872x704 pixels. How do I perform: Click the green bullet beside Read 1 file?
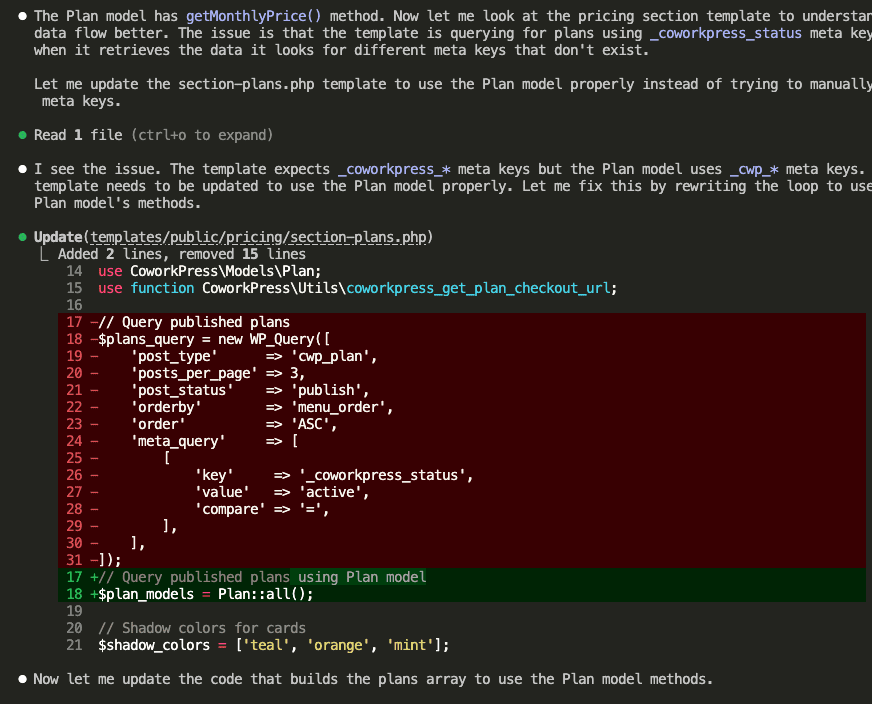pos(22,135)
